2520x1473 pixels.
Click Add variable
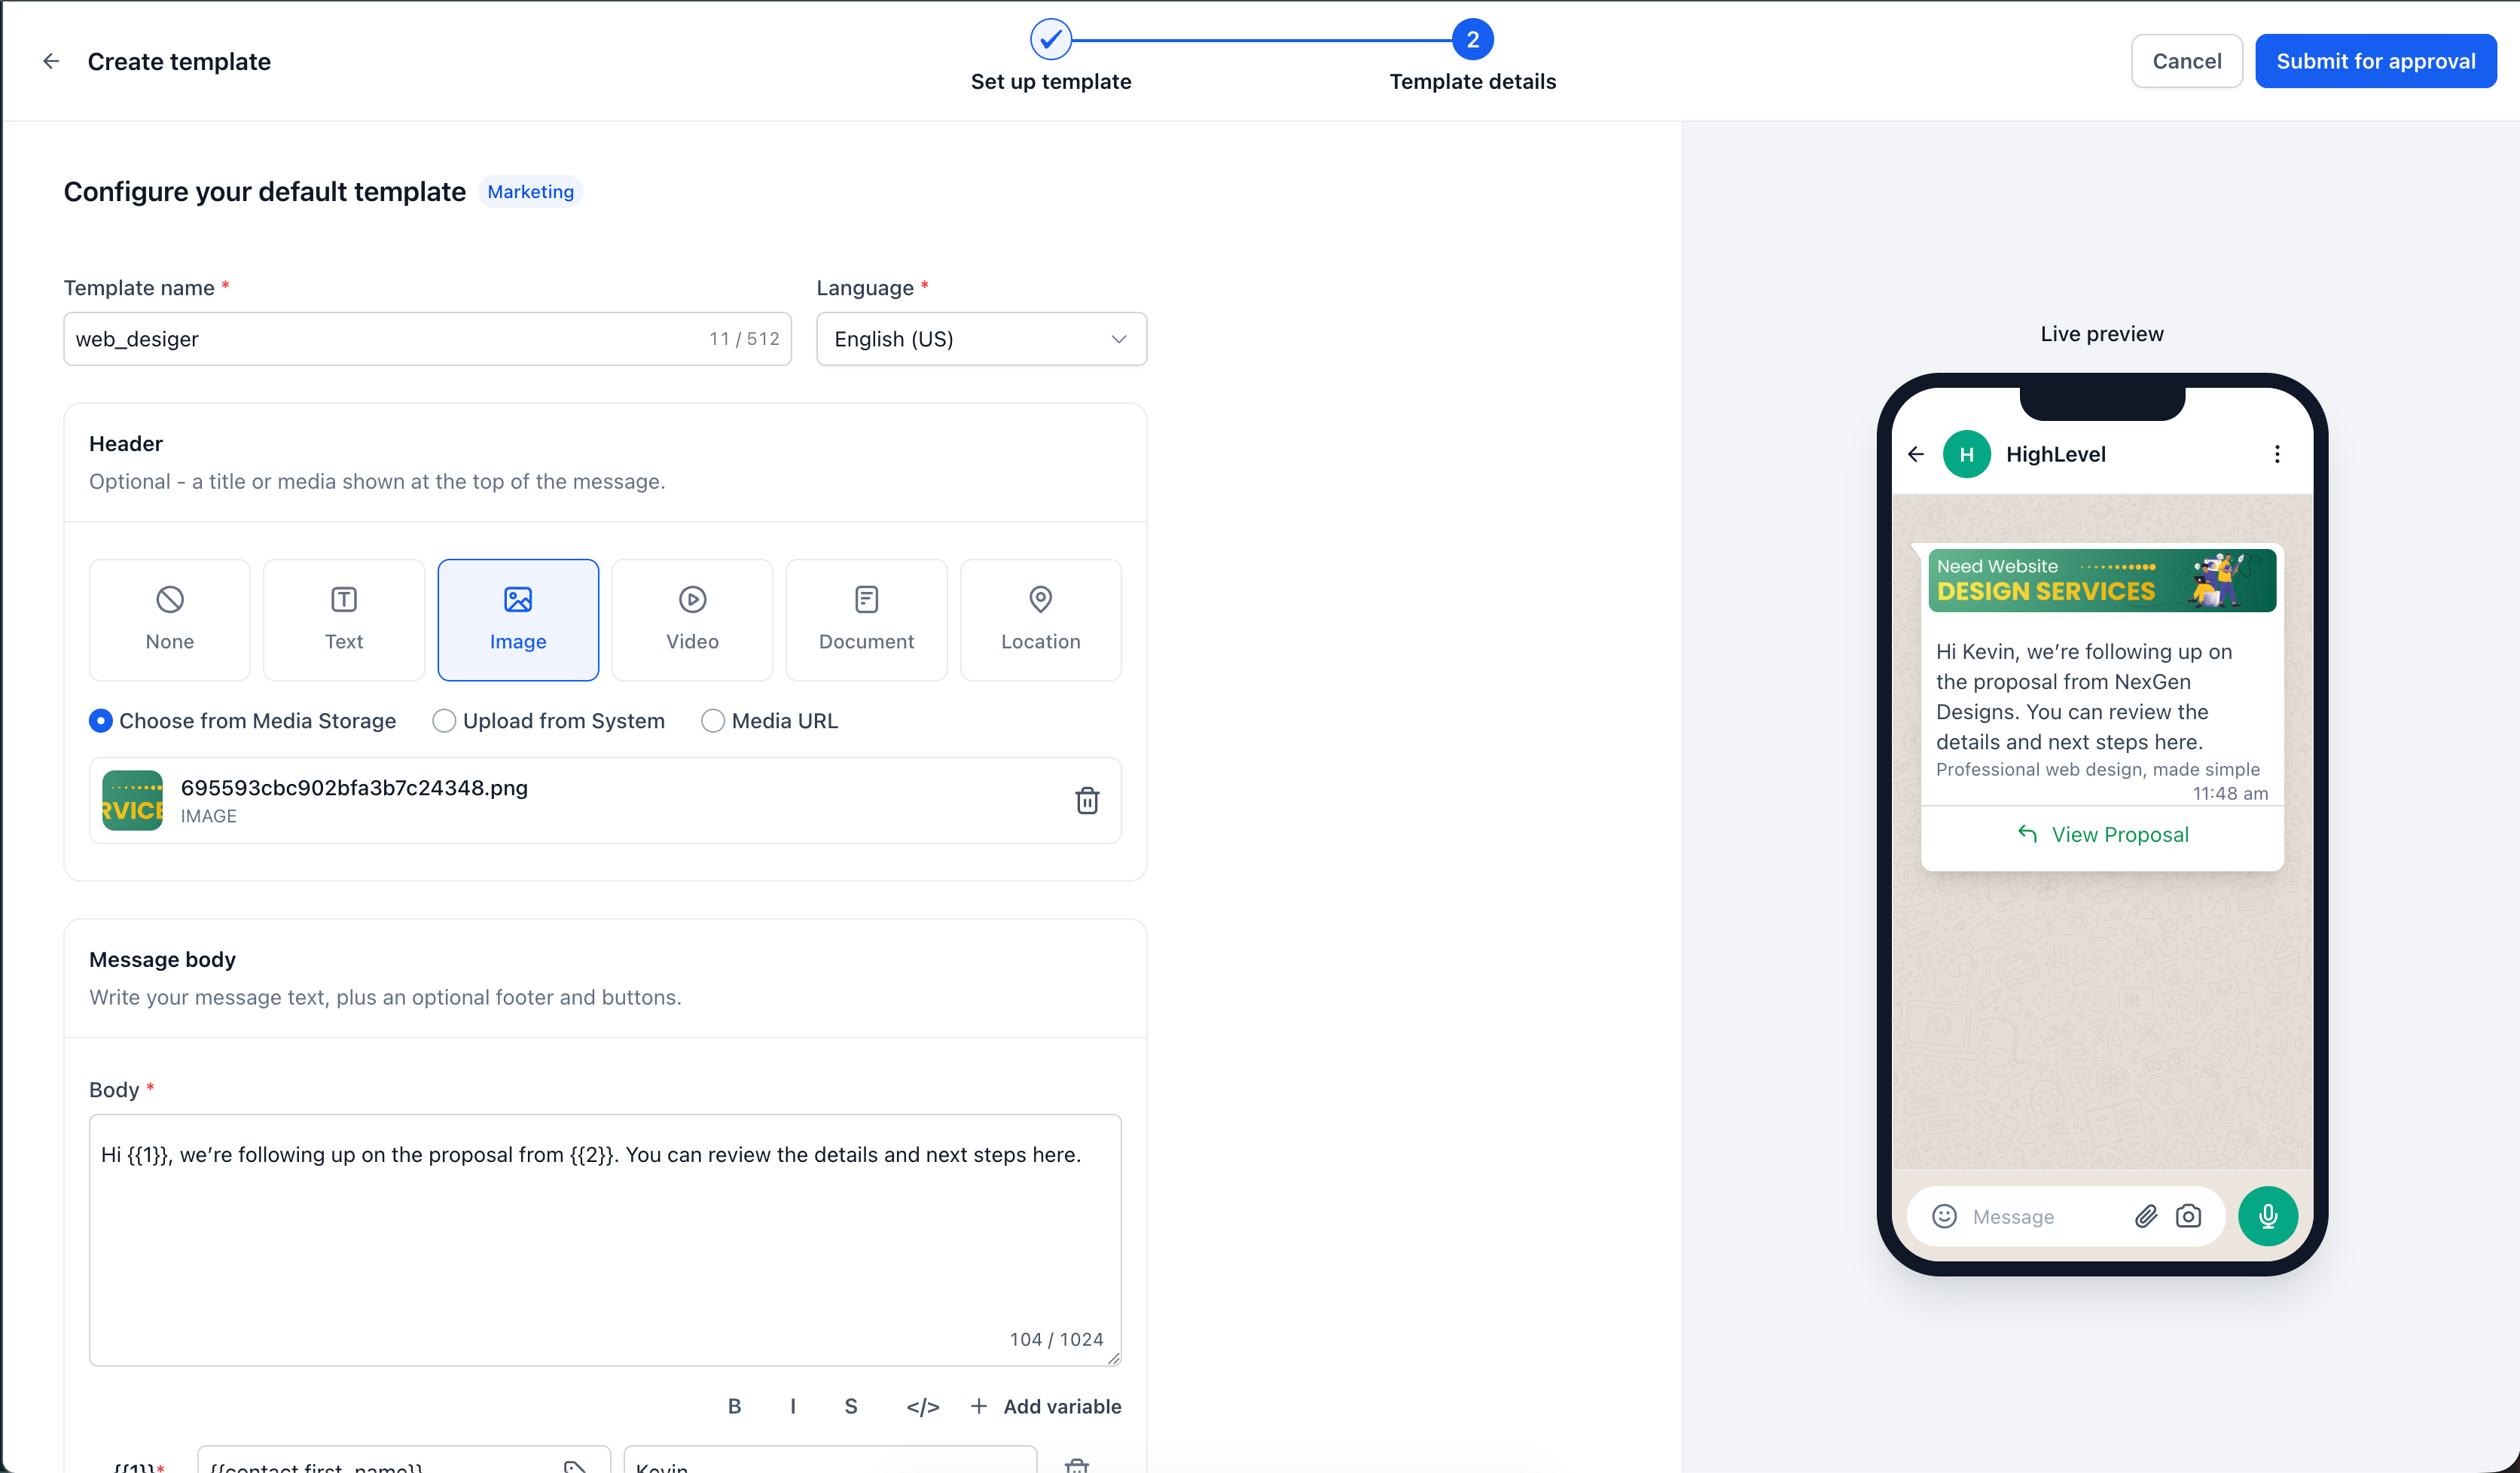click(1045, 1406)
